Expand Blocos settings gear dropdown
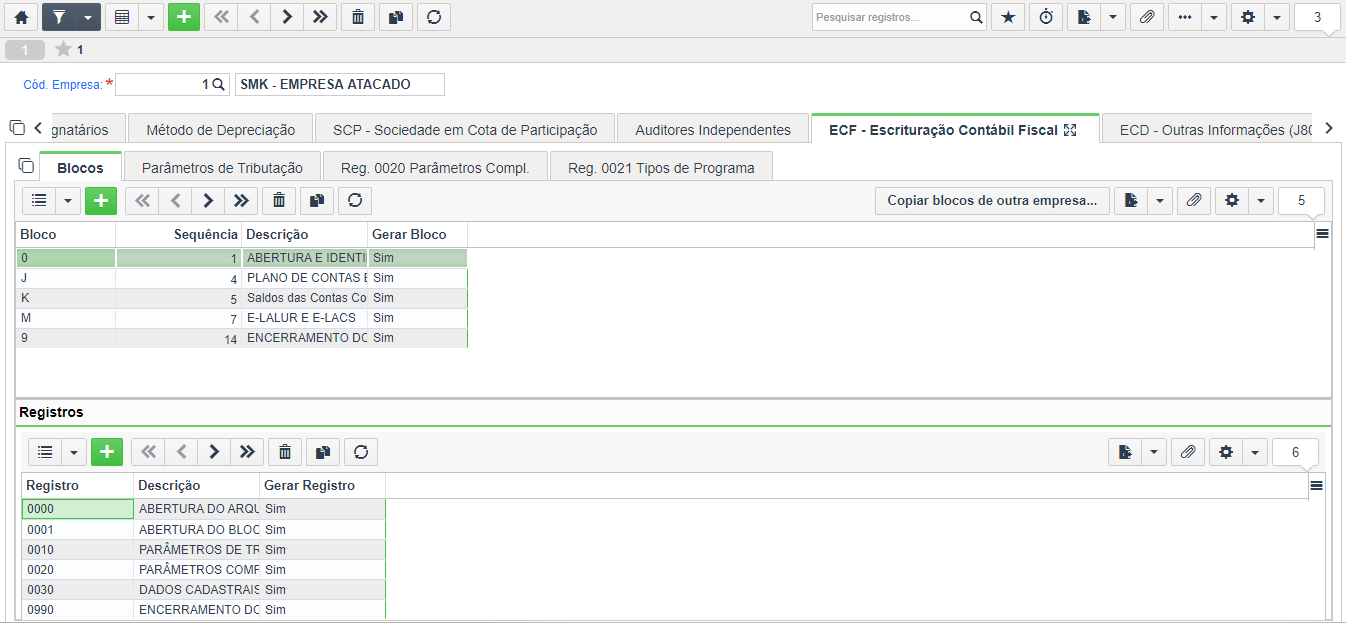This screenshot has width=1346, height=623. point(1261,200)
